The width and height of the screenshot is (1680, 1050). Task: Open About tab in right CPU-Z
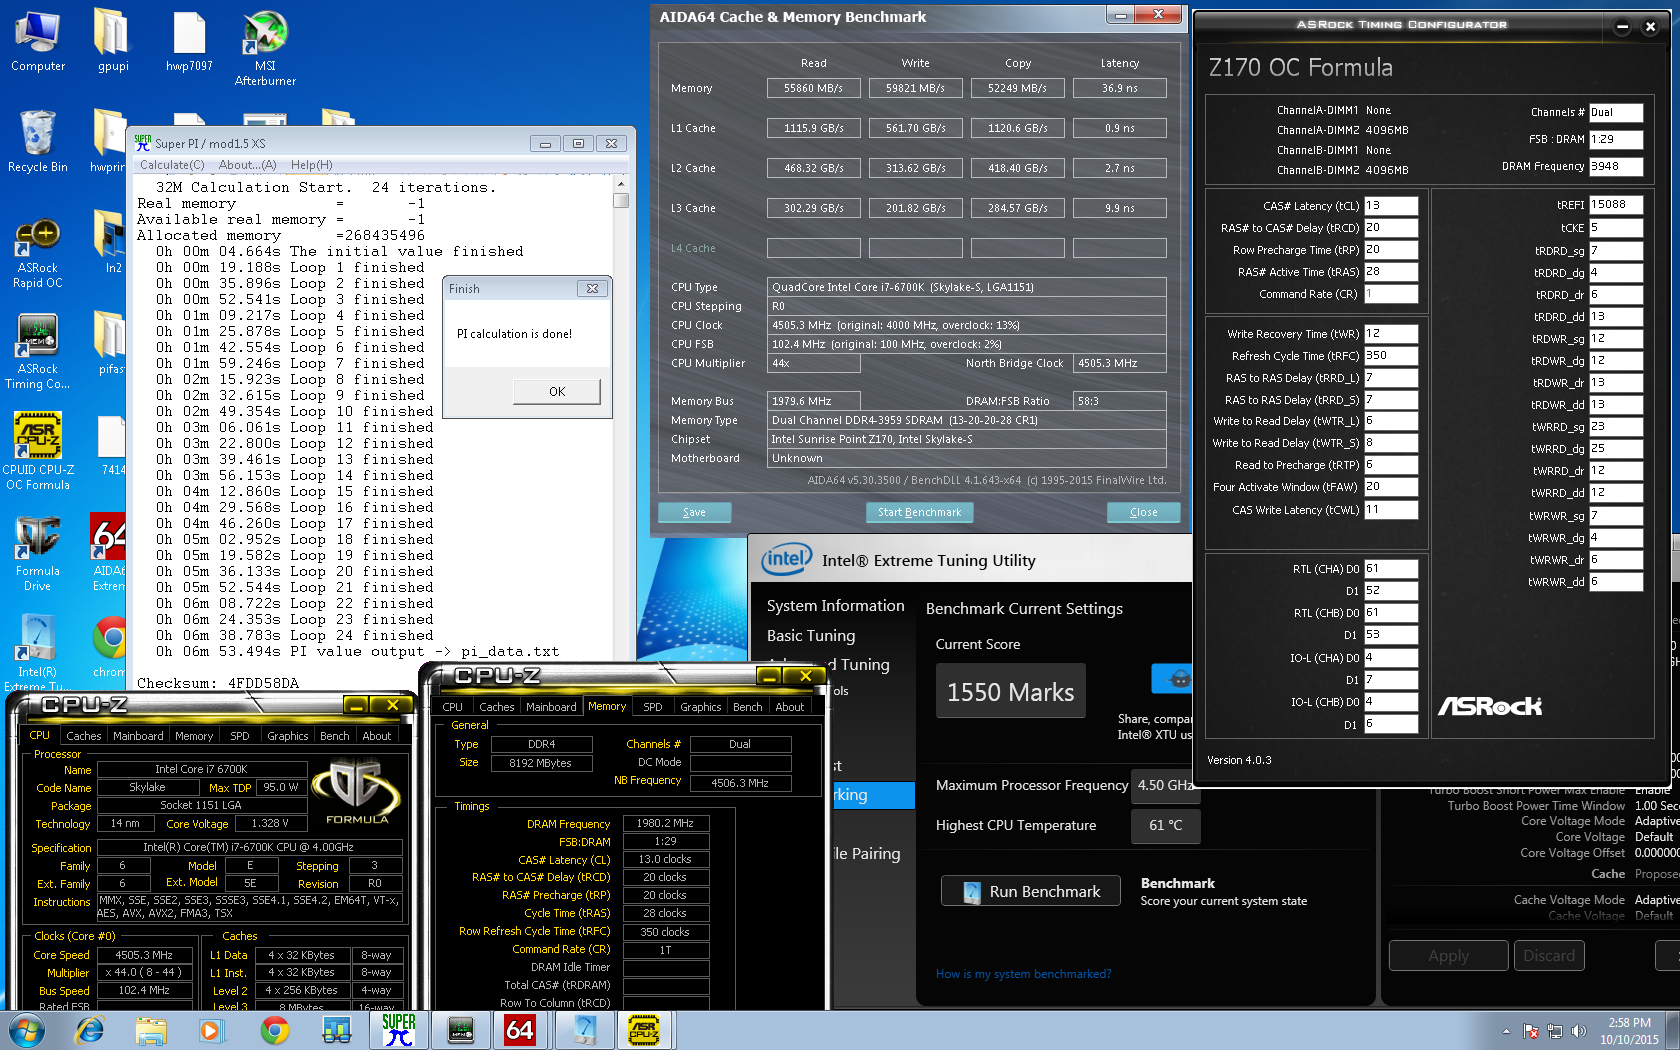pos(790,707)
